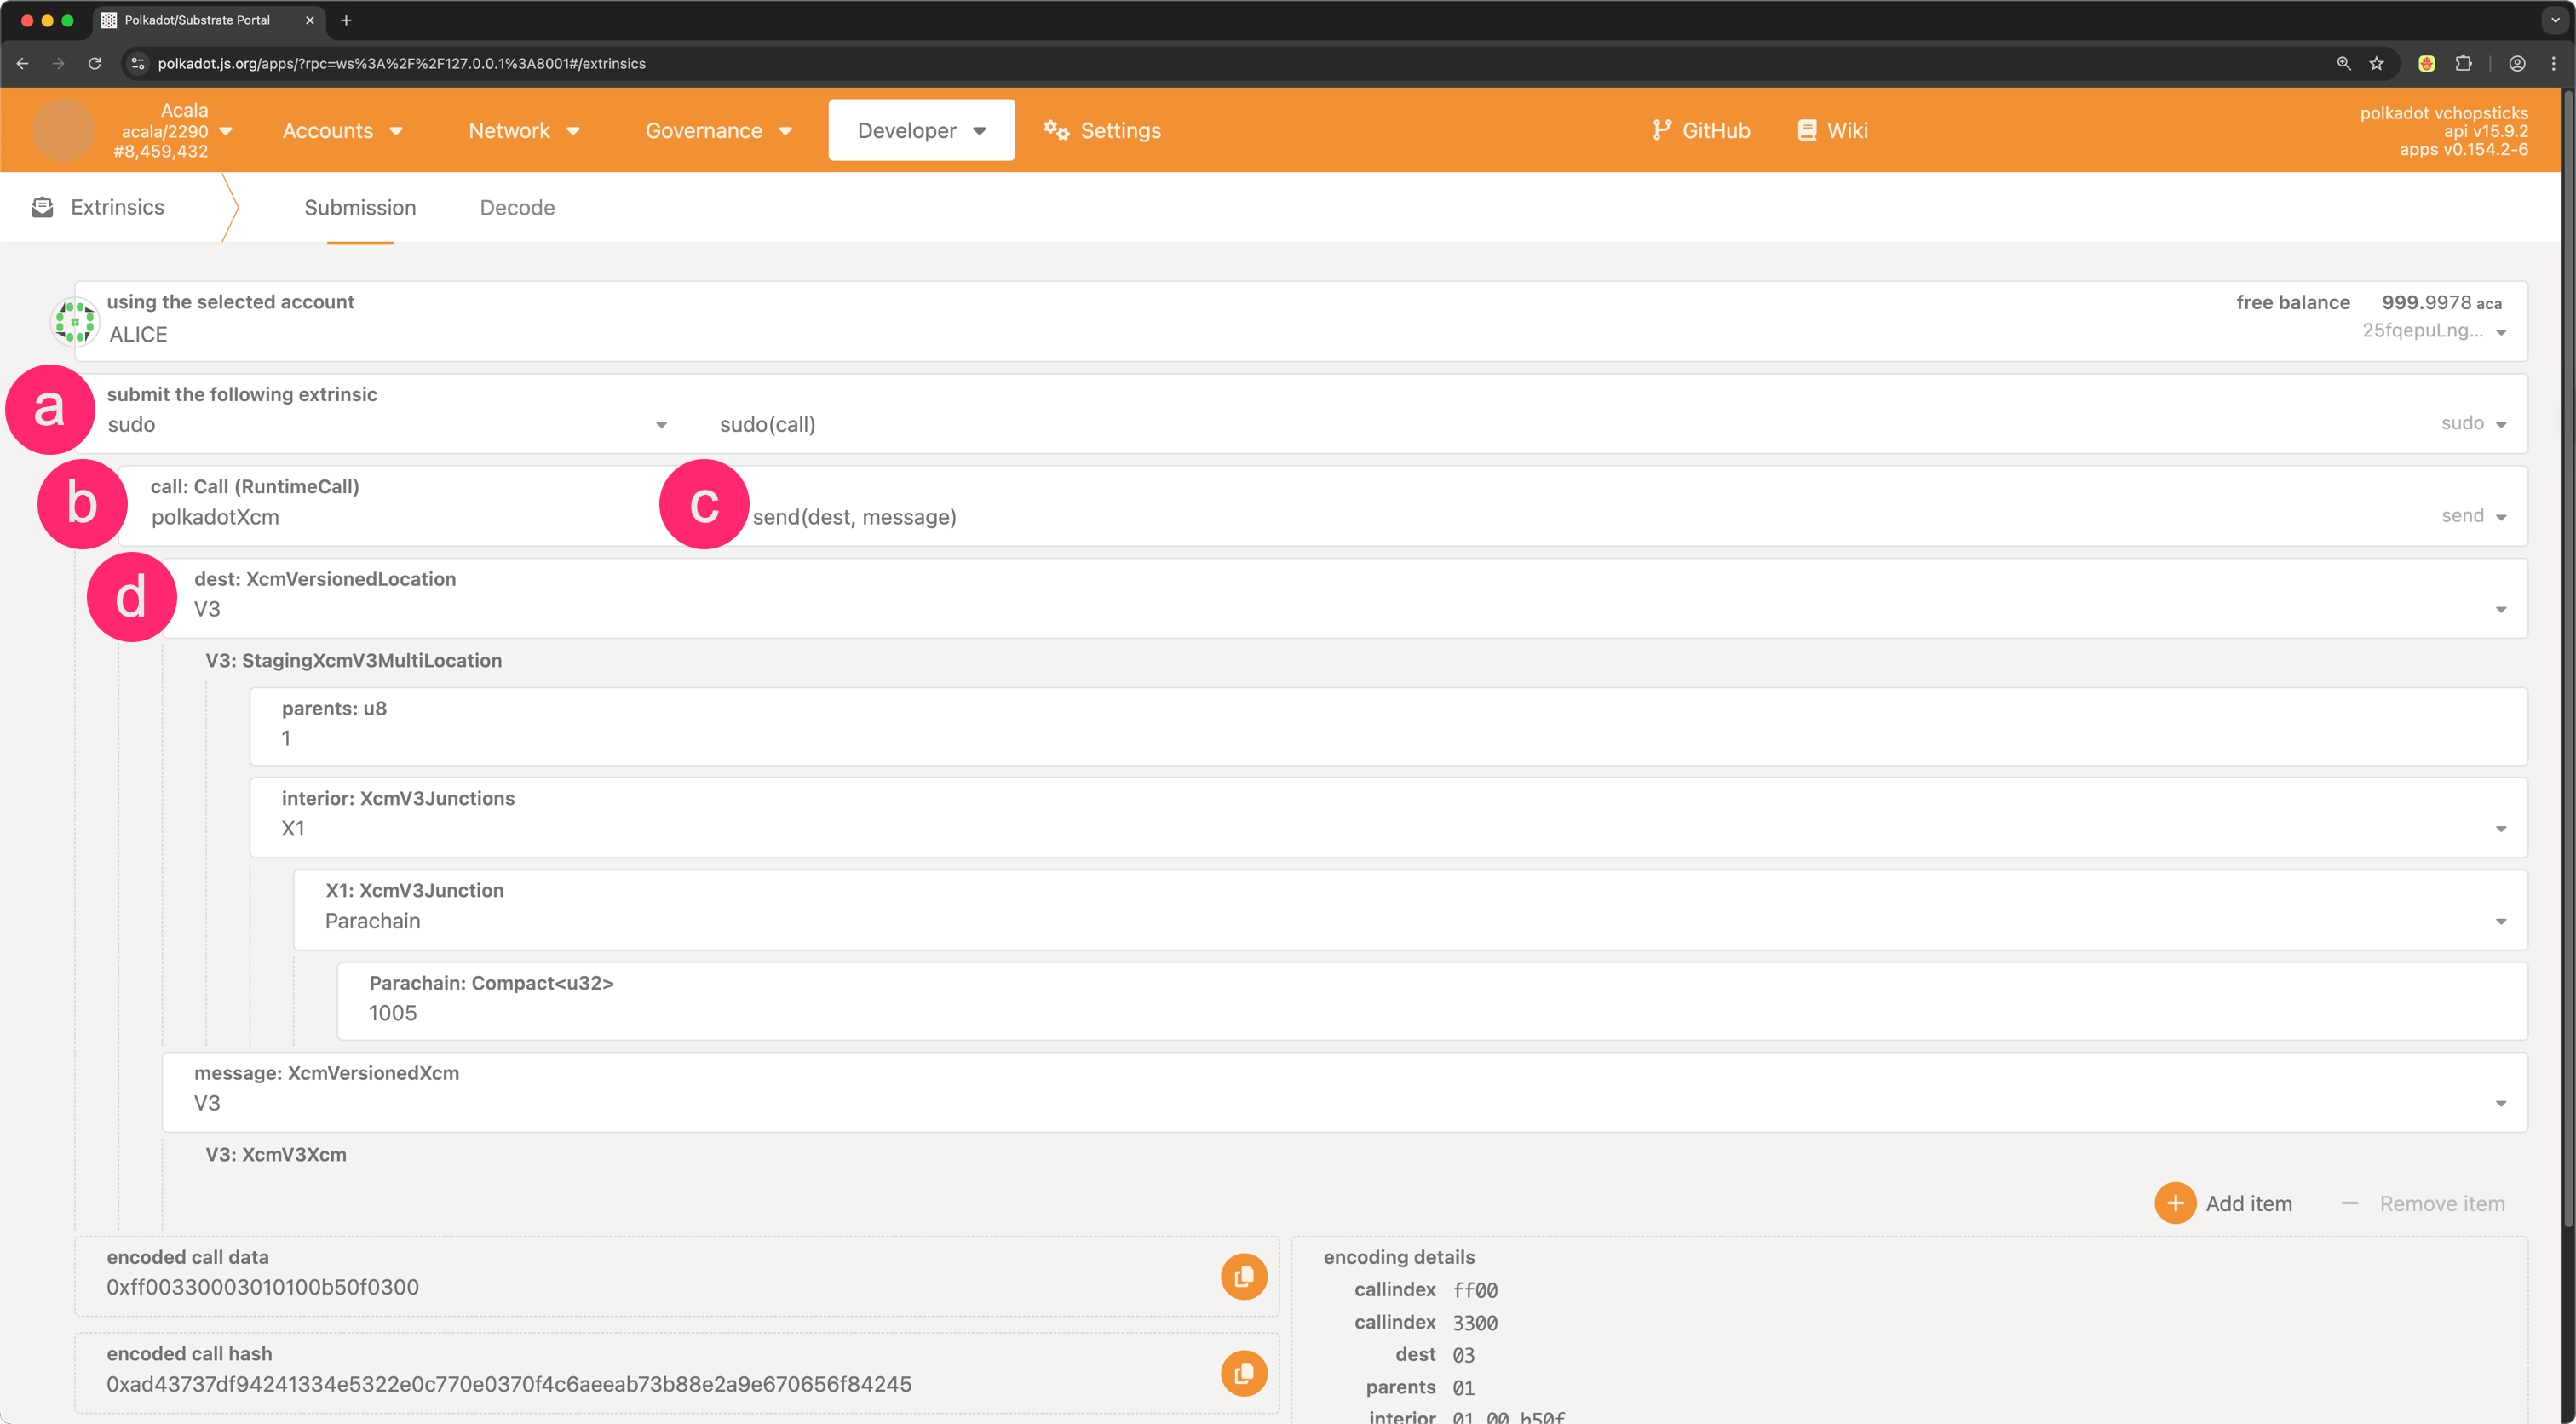Viewport: 2576px width, 1424px height.
Task: Open the send(dest, message) method dropdown
Action: click(2501, 517)
